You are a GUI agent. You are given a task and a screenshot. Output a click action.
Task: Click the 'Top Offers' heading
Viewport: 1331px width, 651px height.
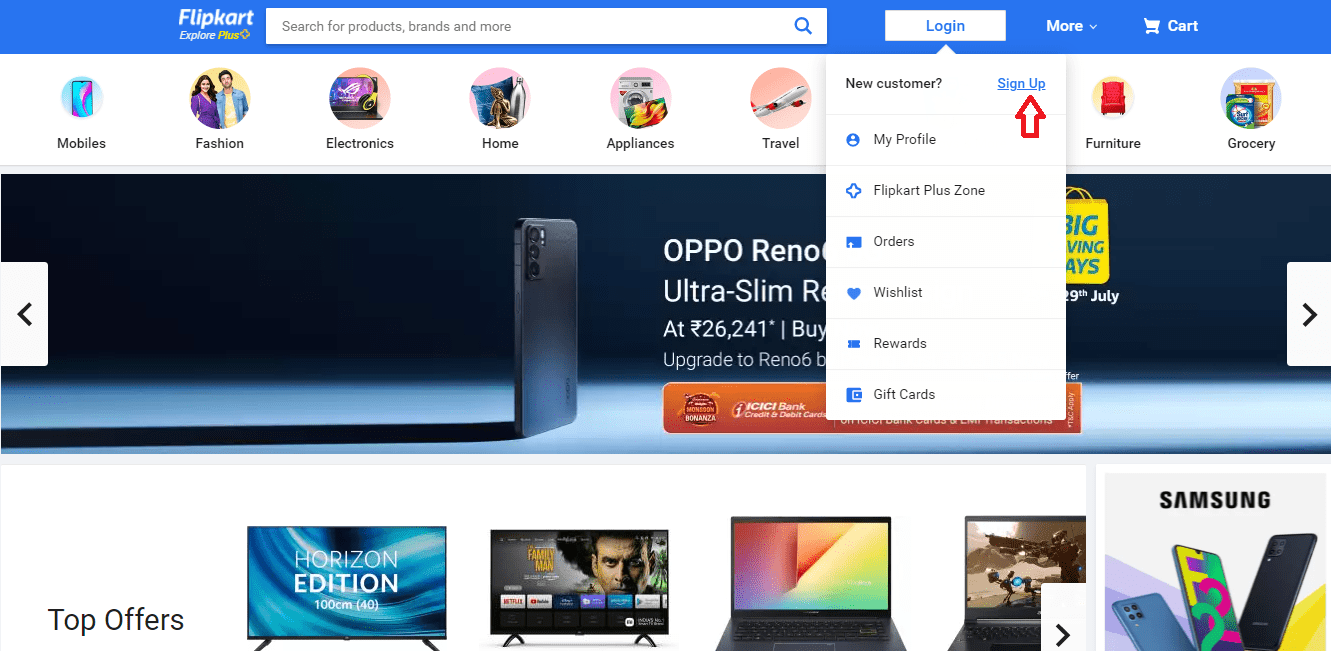[116, 620]
